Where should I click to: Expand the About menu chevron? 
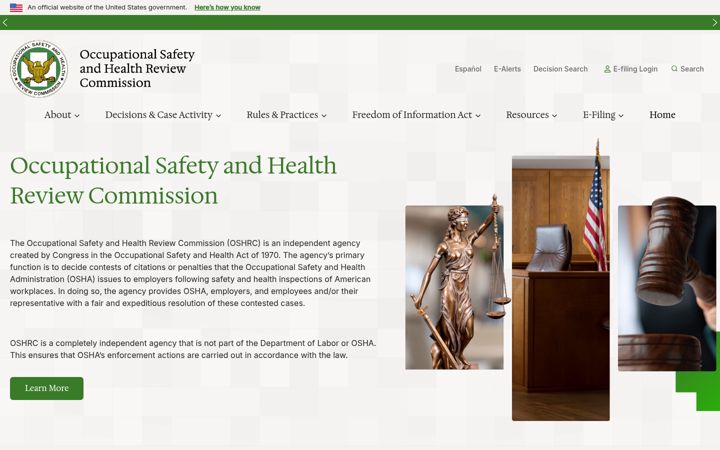[77, 116]
